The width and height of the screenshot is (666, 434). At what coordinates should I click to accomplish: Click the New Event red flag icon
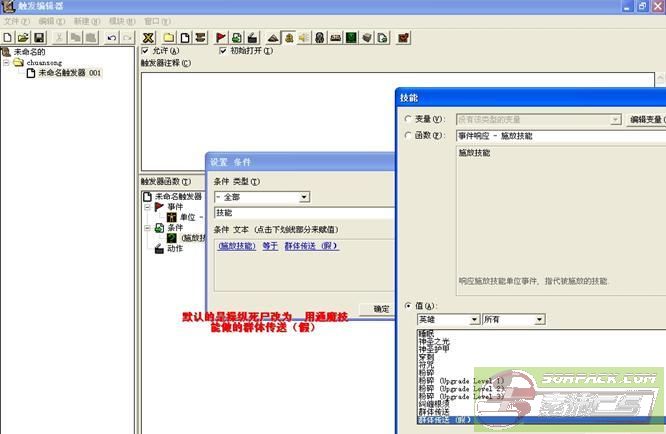(221, 37)
